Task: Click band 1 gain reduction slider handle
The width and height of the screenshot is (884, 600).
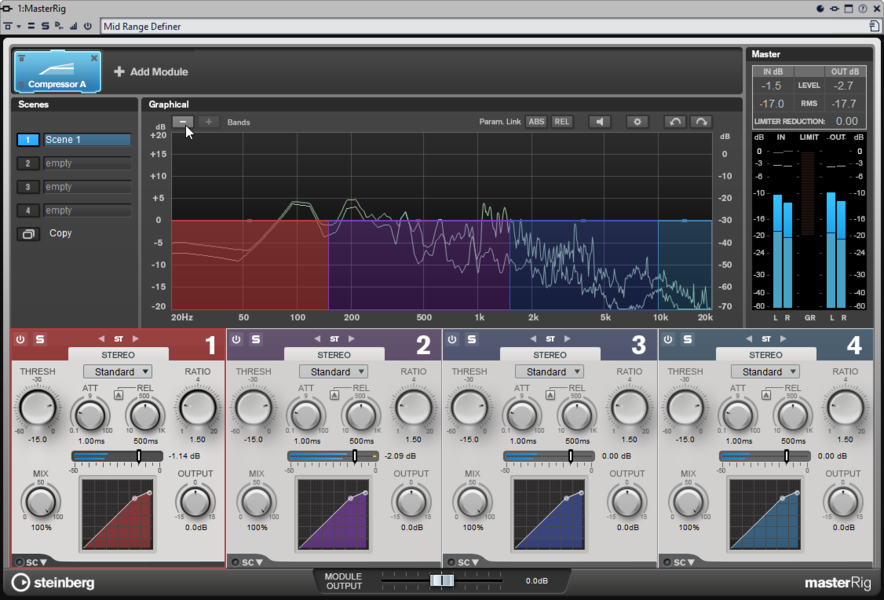Action: click(139, 456)
